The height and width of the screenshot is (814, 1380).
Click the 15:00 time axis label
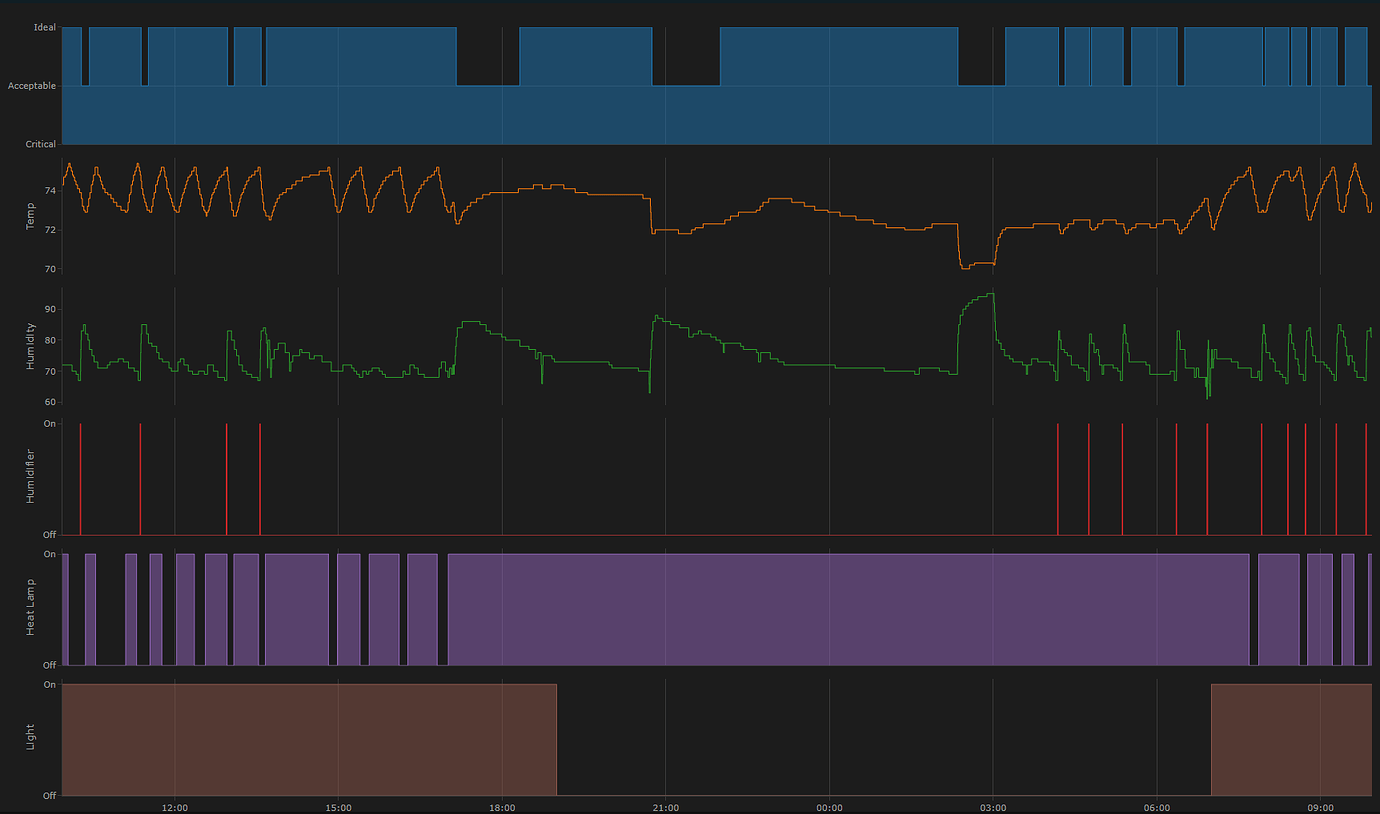coord(339,808)
